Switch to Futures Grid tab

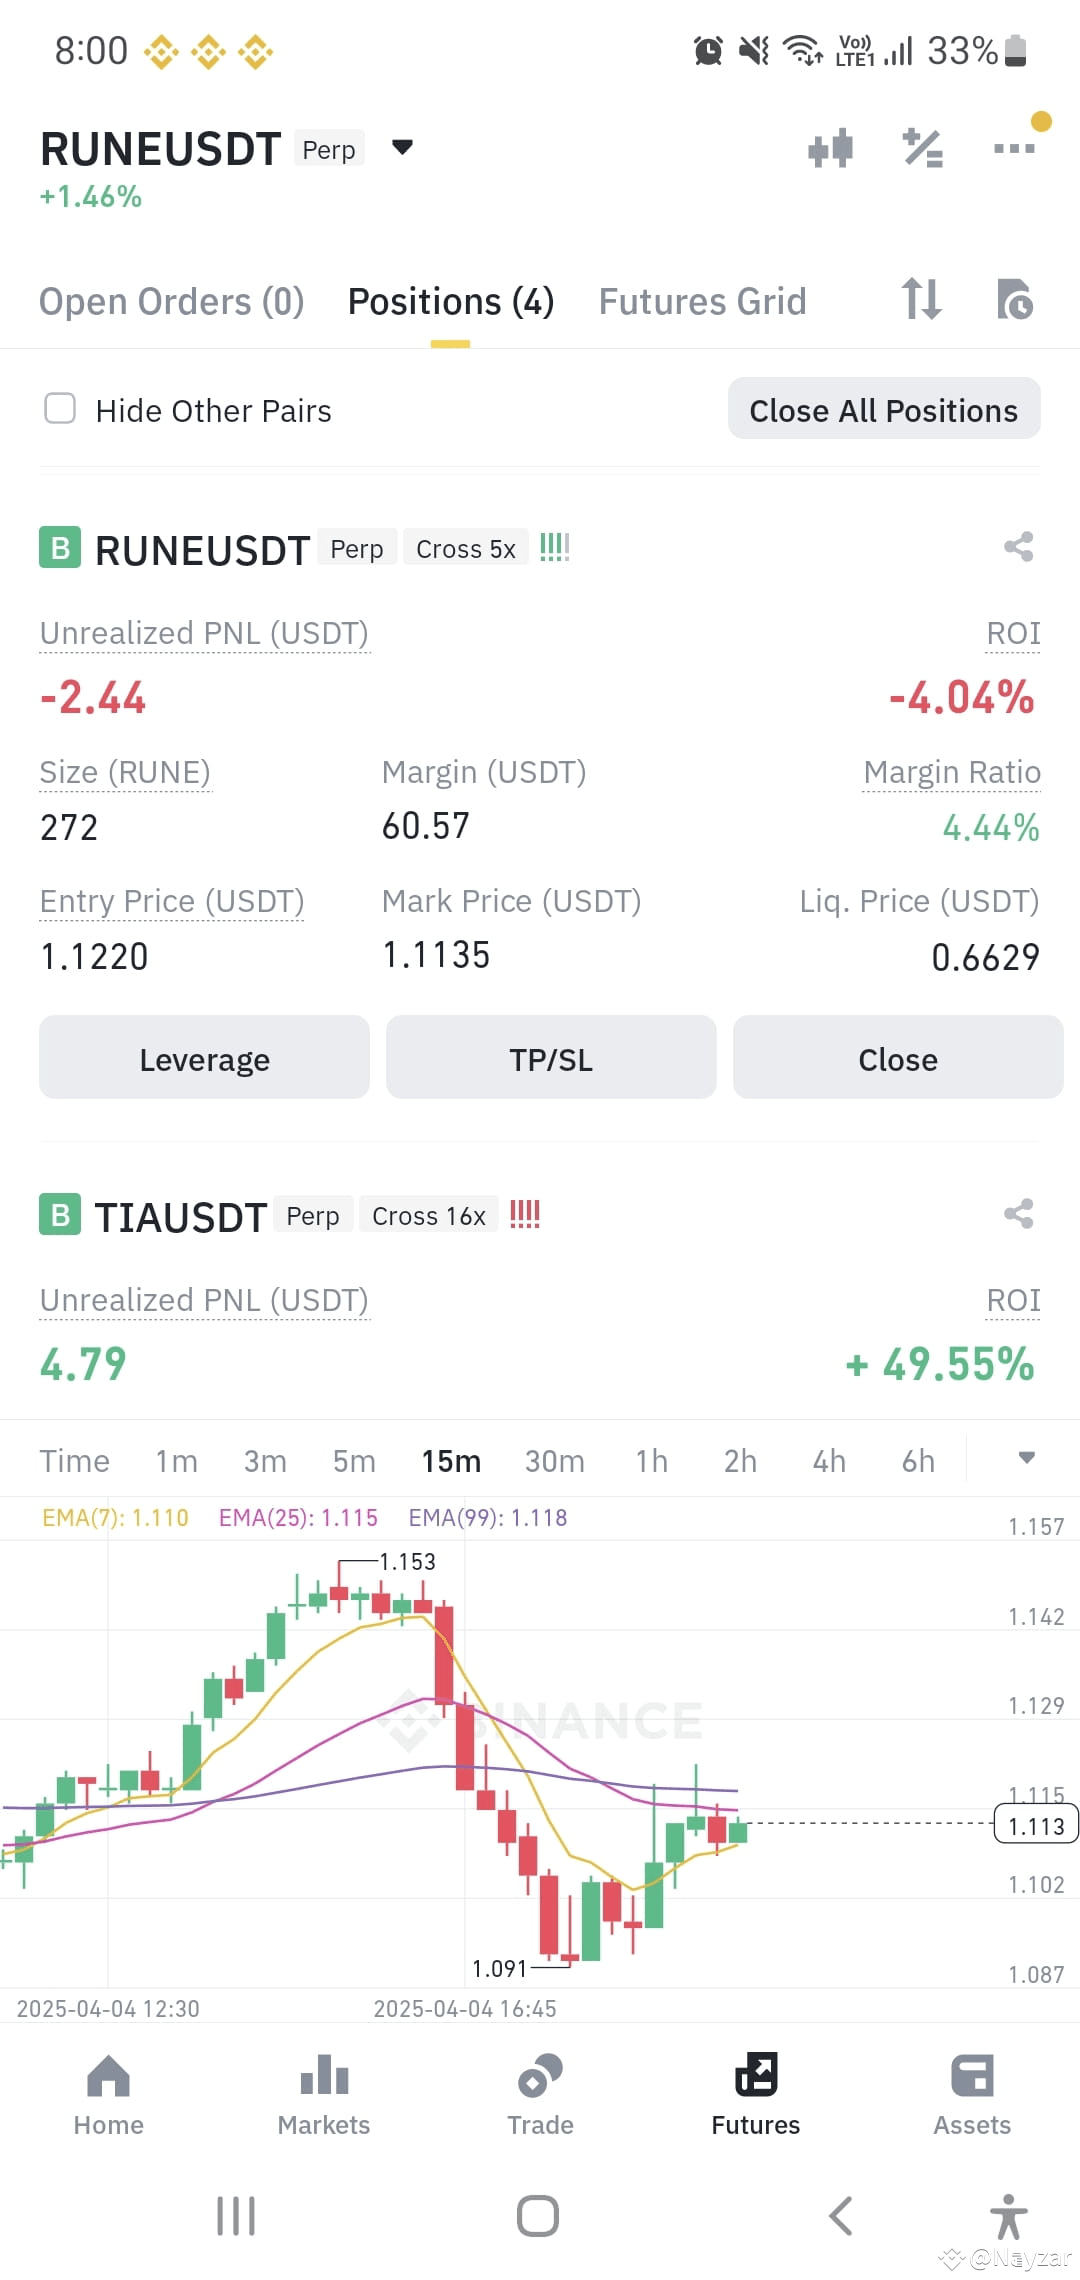click(x=702, y=301)
